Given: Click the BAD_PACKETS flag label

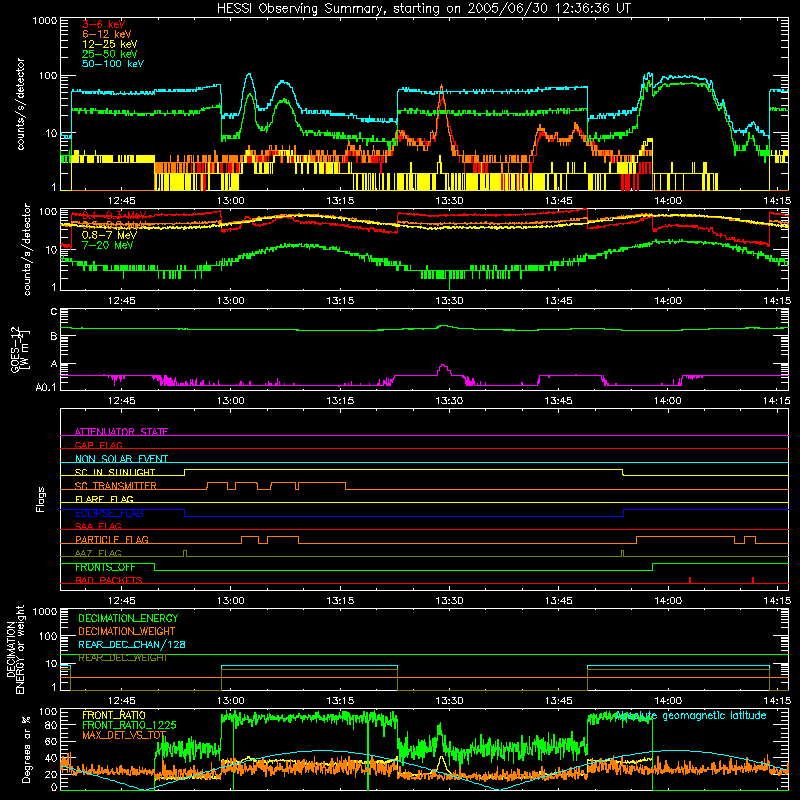Looking at the screenshot, I should [109, 580].
